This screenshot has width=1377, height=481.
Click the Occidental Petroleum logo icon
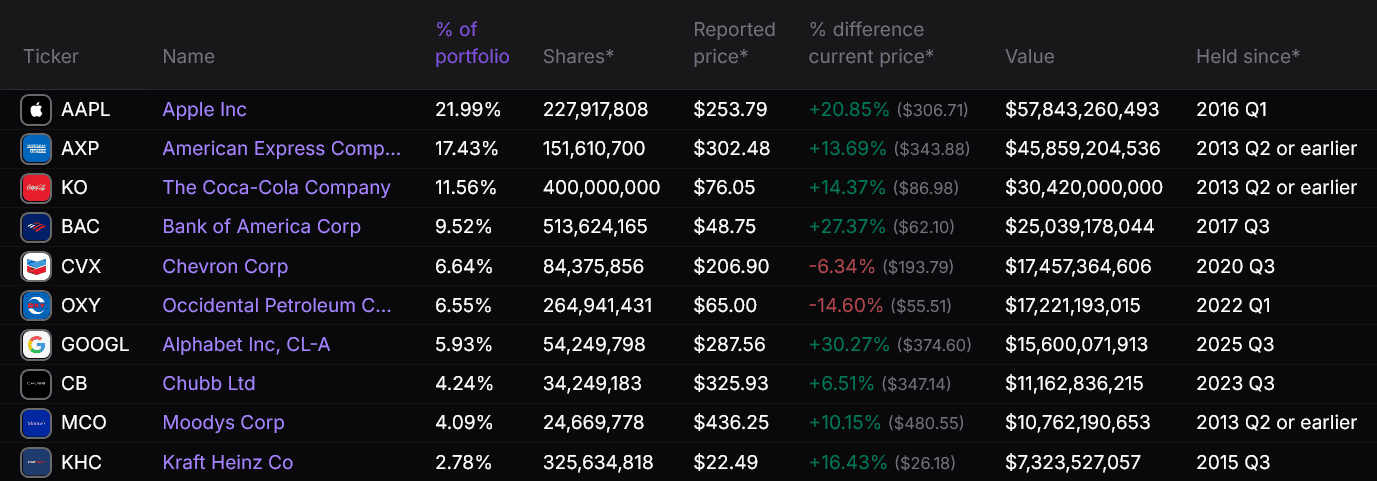(36, 306)
